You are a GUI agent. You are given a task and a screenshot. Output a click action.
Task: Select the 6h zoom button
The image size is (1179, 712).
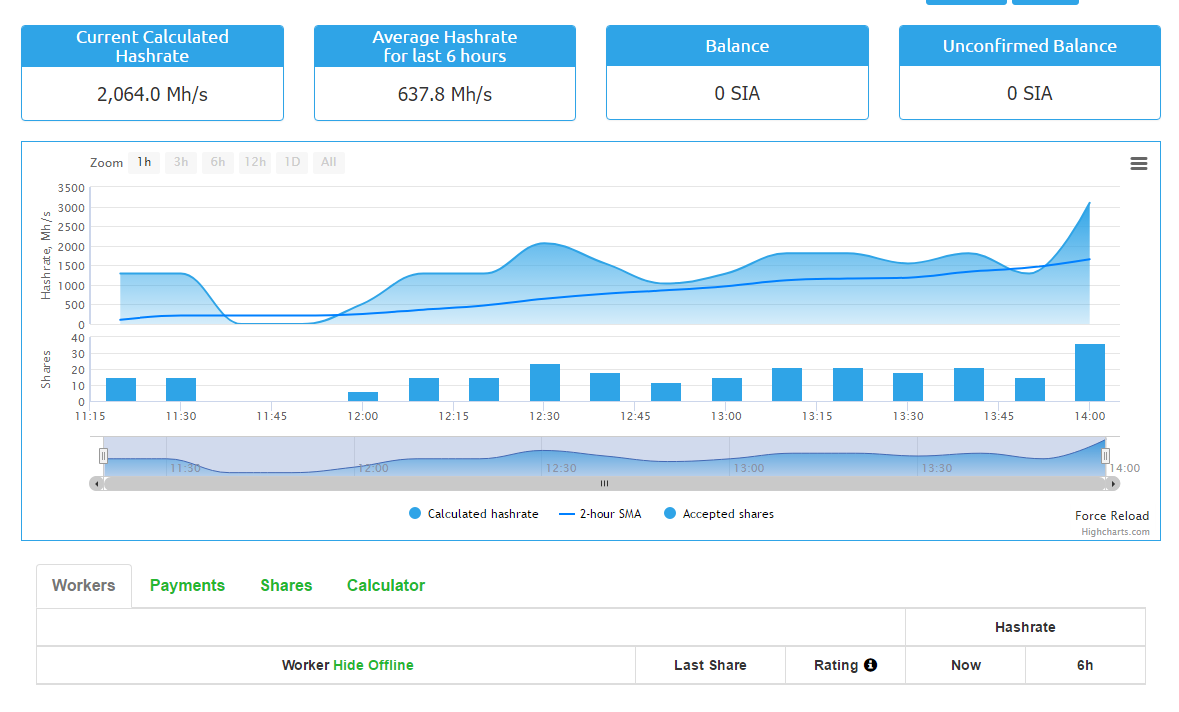pos(217,163)
